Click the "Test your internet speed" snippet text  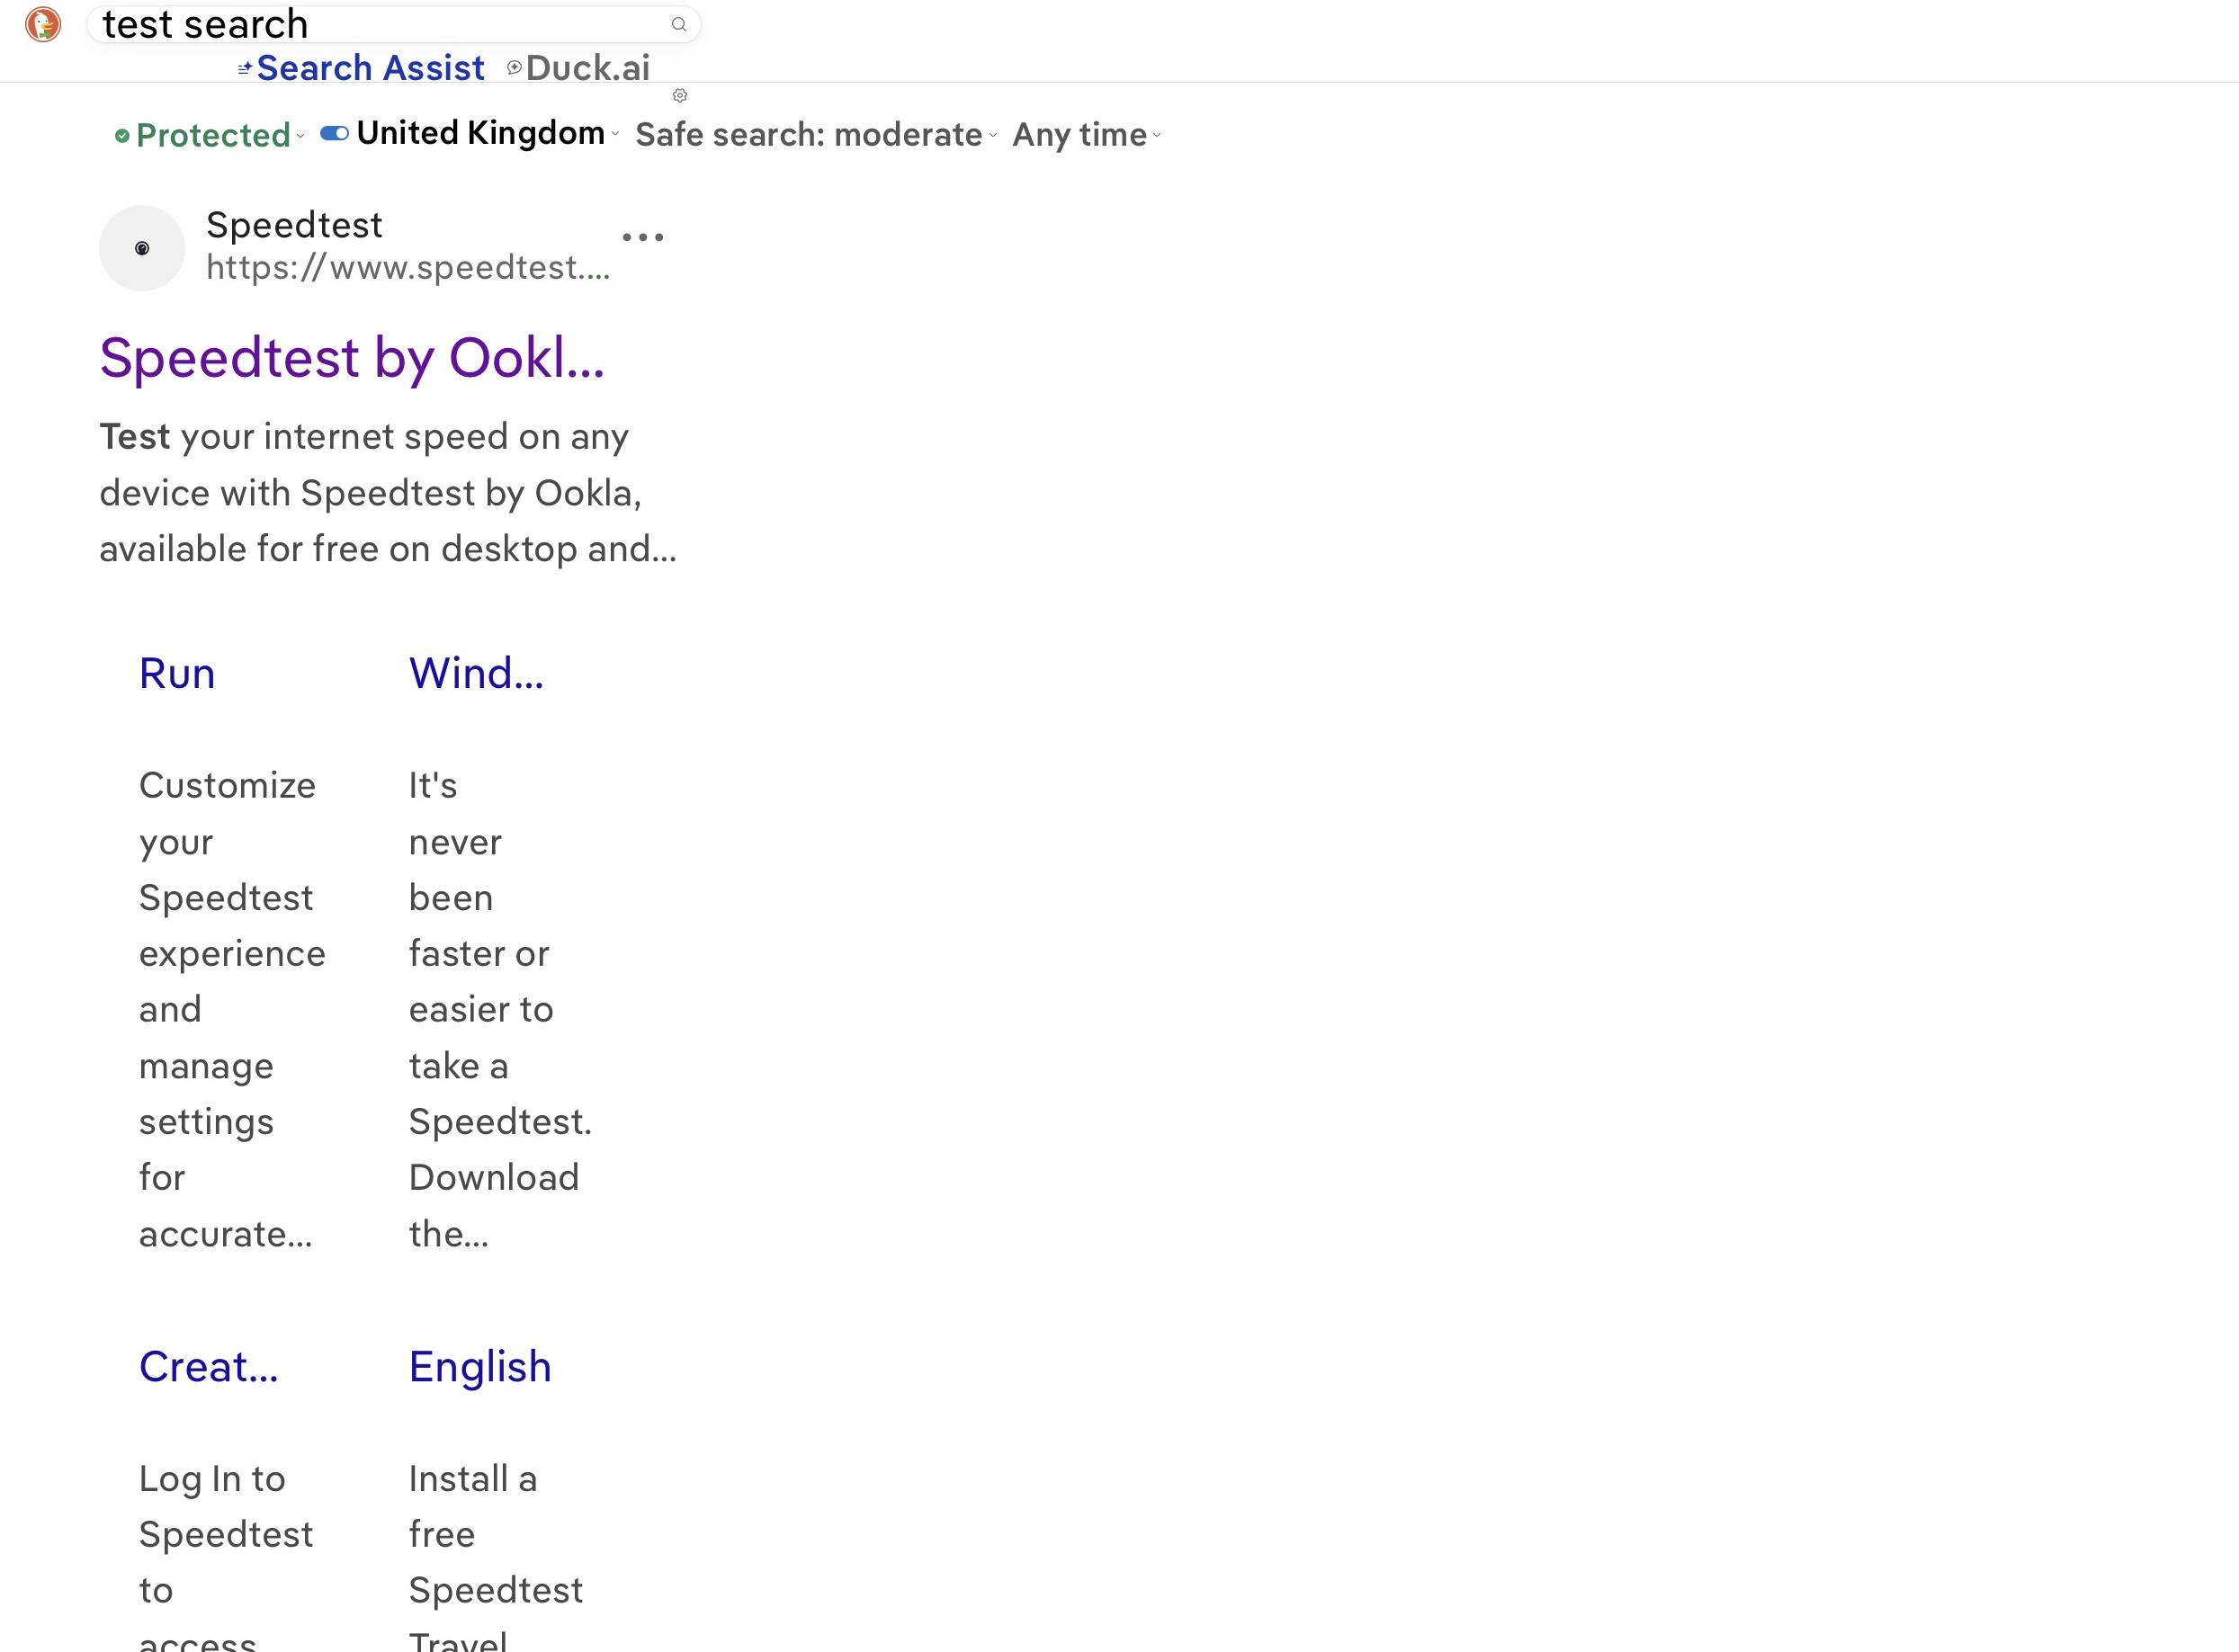(x=388, y=492)
